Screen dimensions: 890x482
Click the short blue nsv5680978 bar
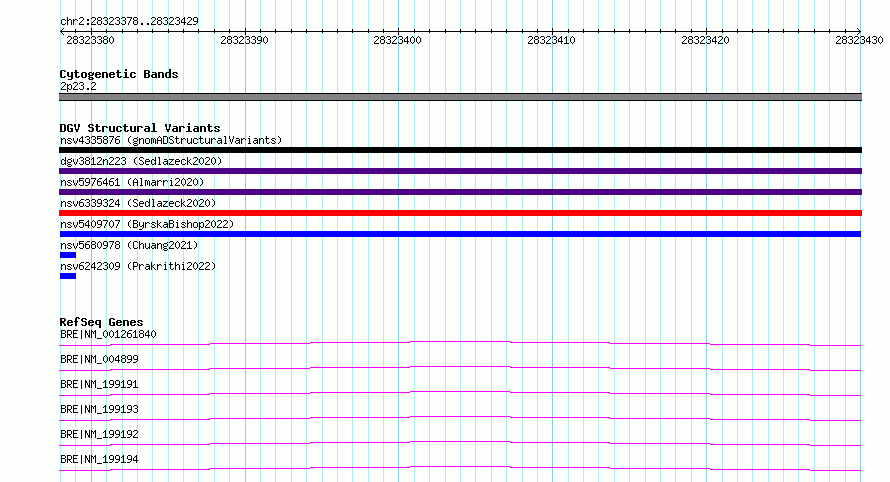click(x=68, y=255)
